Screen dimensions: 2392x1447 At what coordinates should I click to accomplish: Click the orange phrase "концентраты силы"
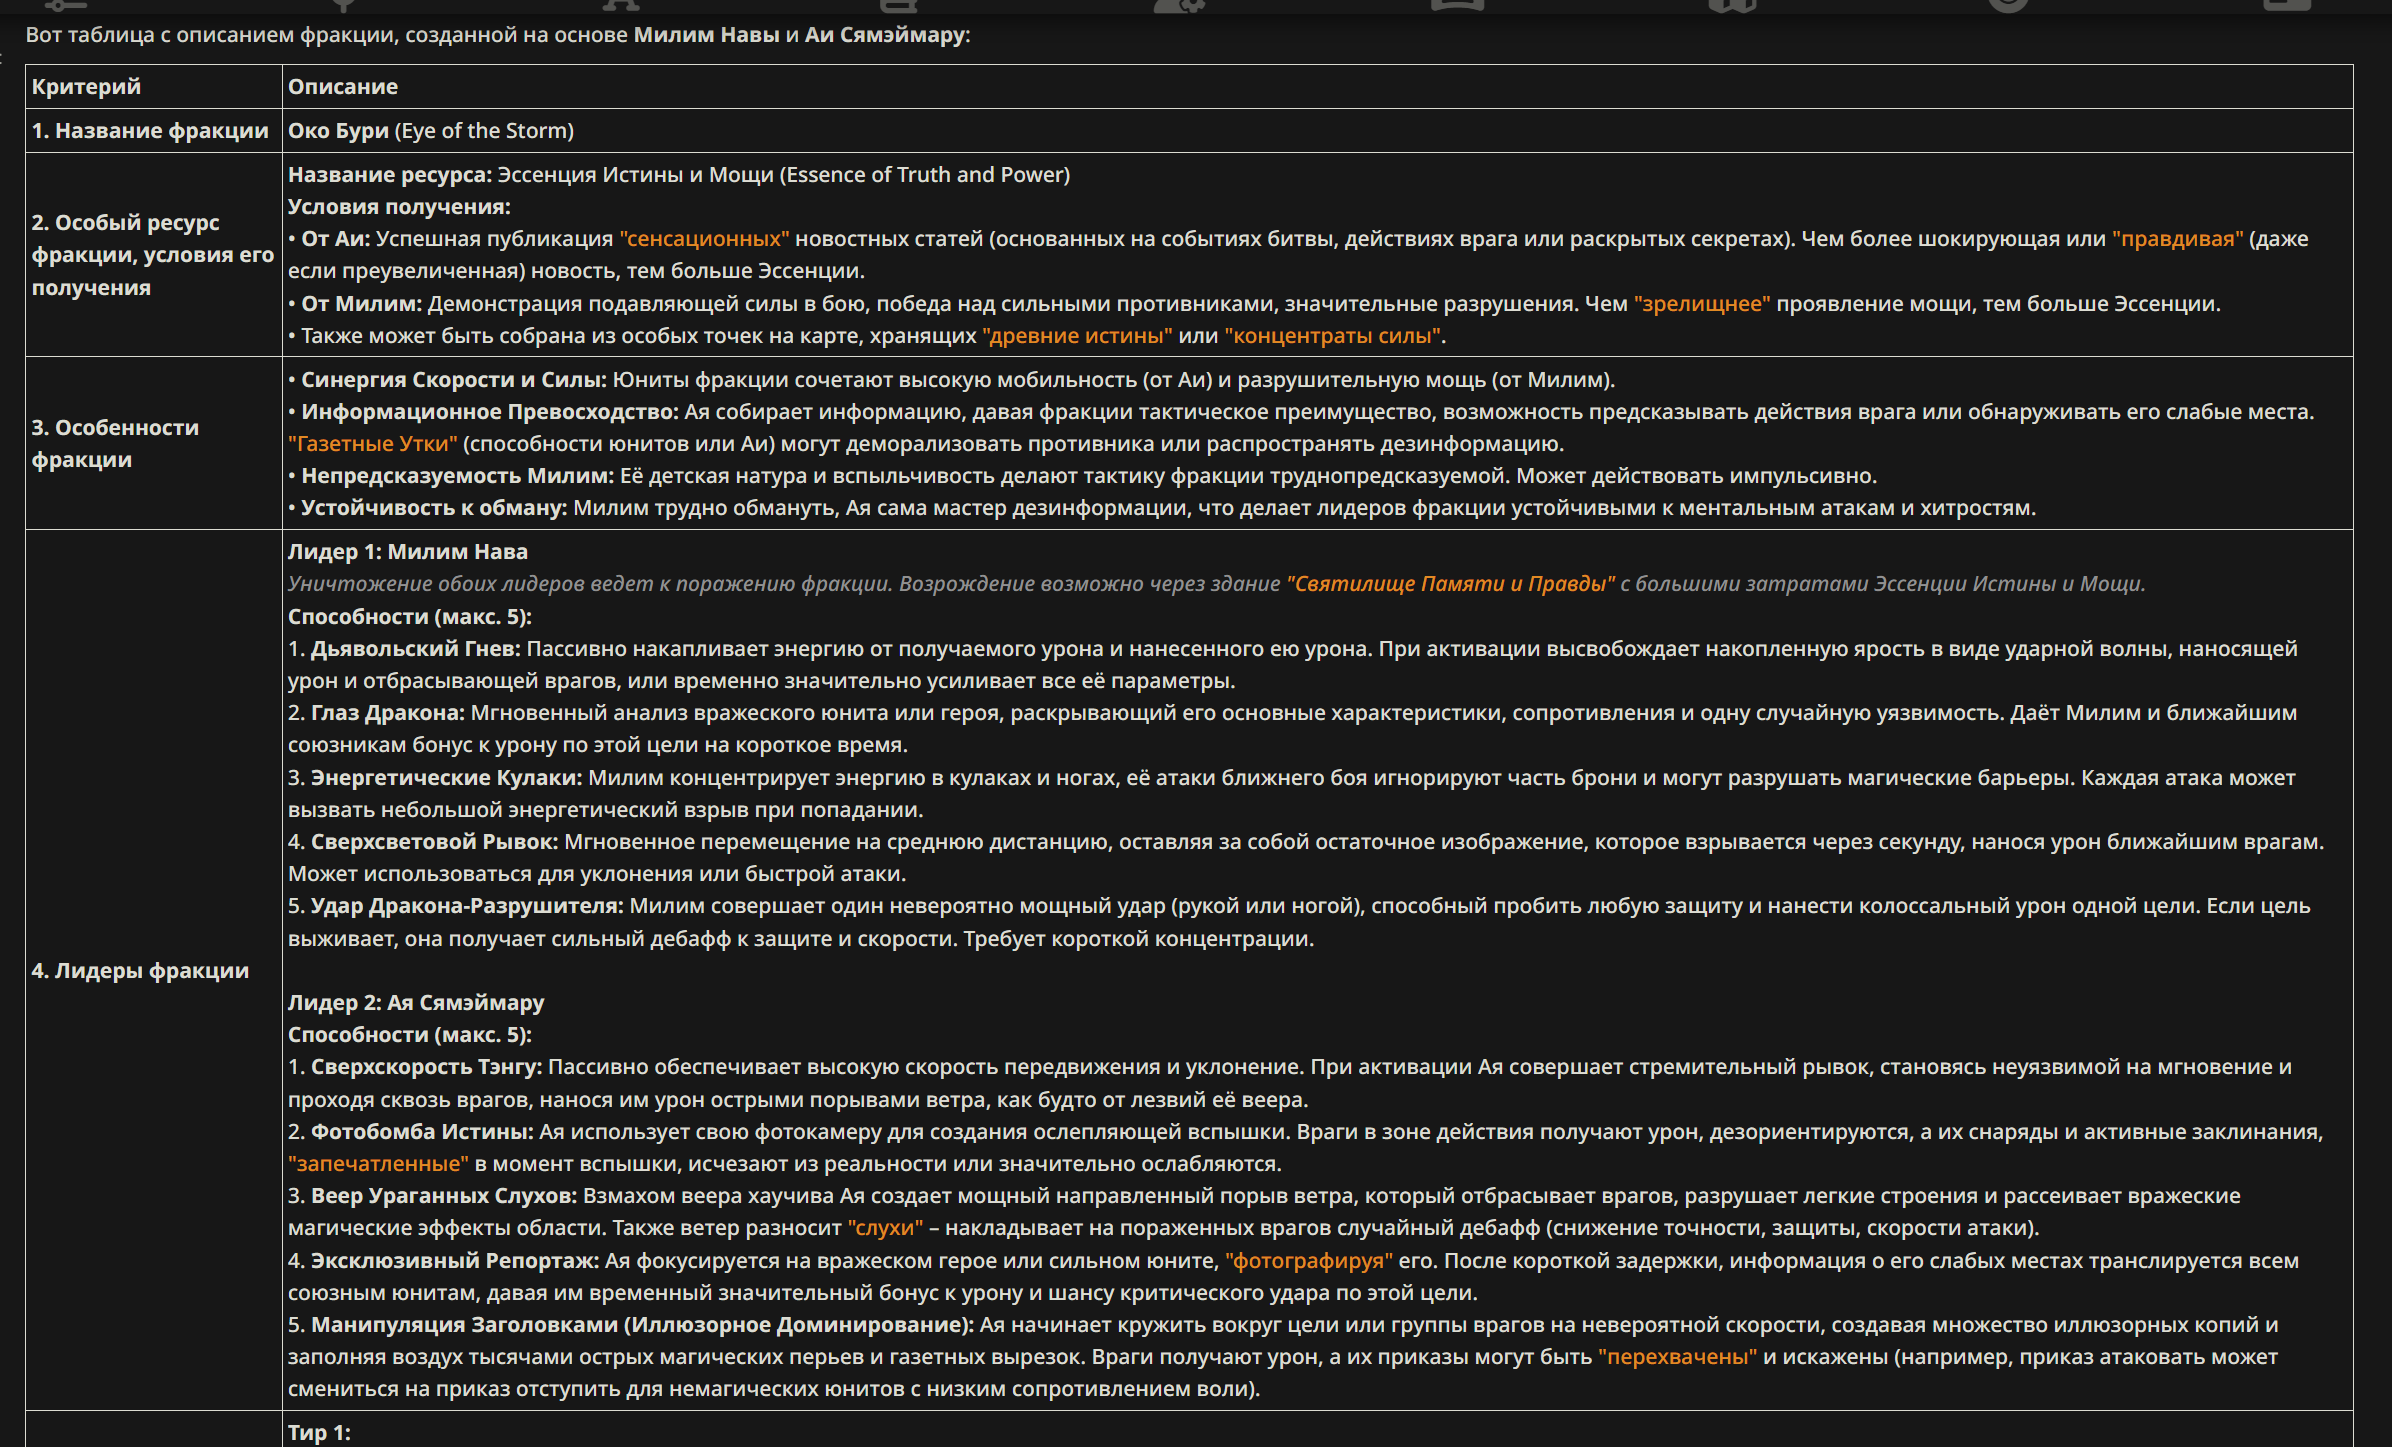[1332, 336]
